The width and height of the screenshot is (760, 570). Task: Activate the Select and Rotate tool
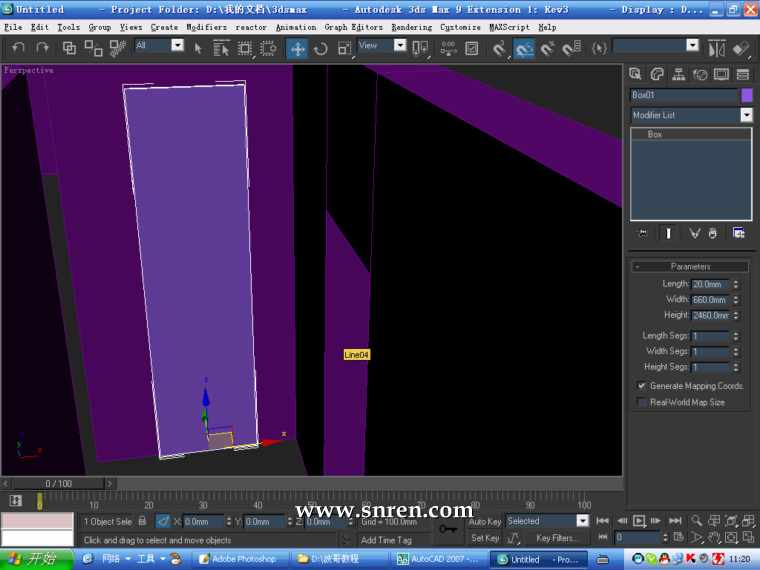[x=321, y=48]
